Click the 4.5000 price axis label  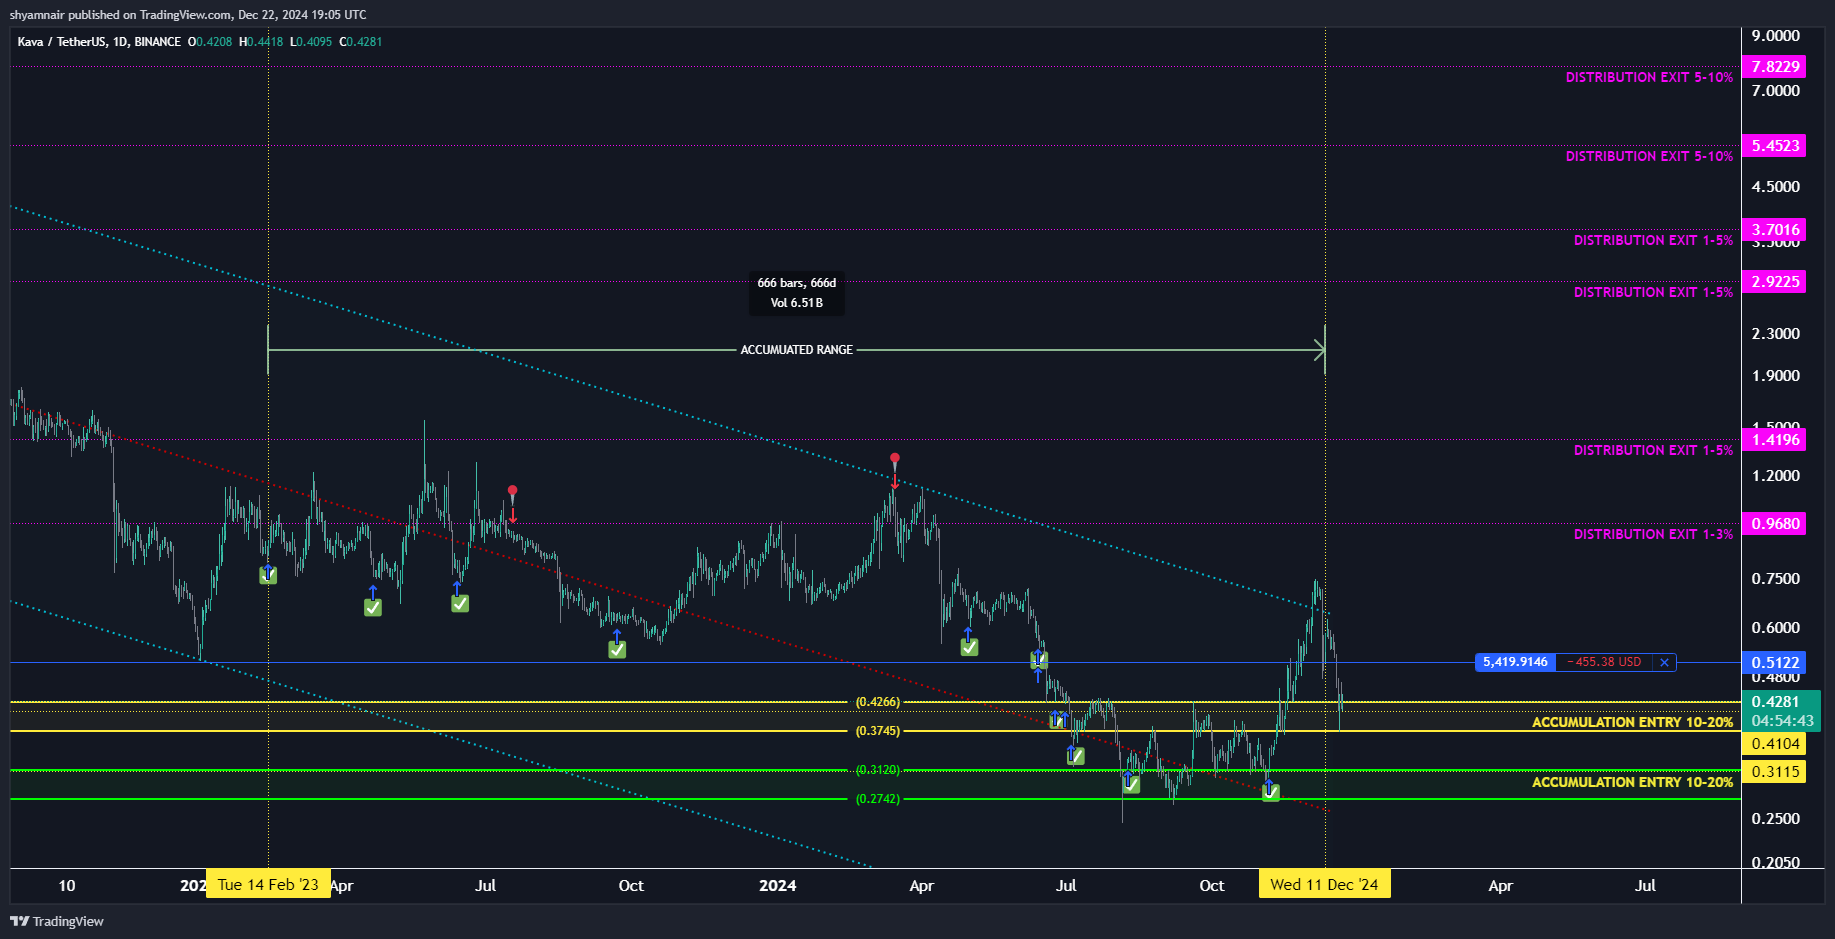1775,187
